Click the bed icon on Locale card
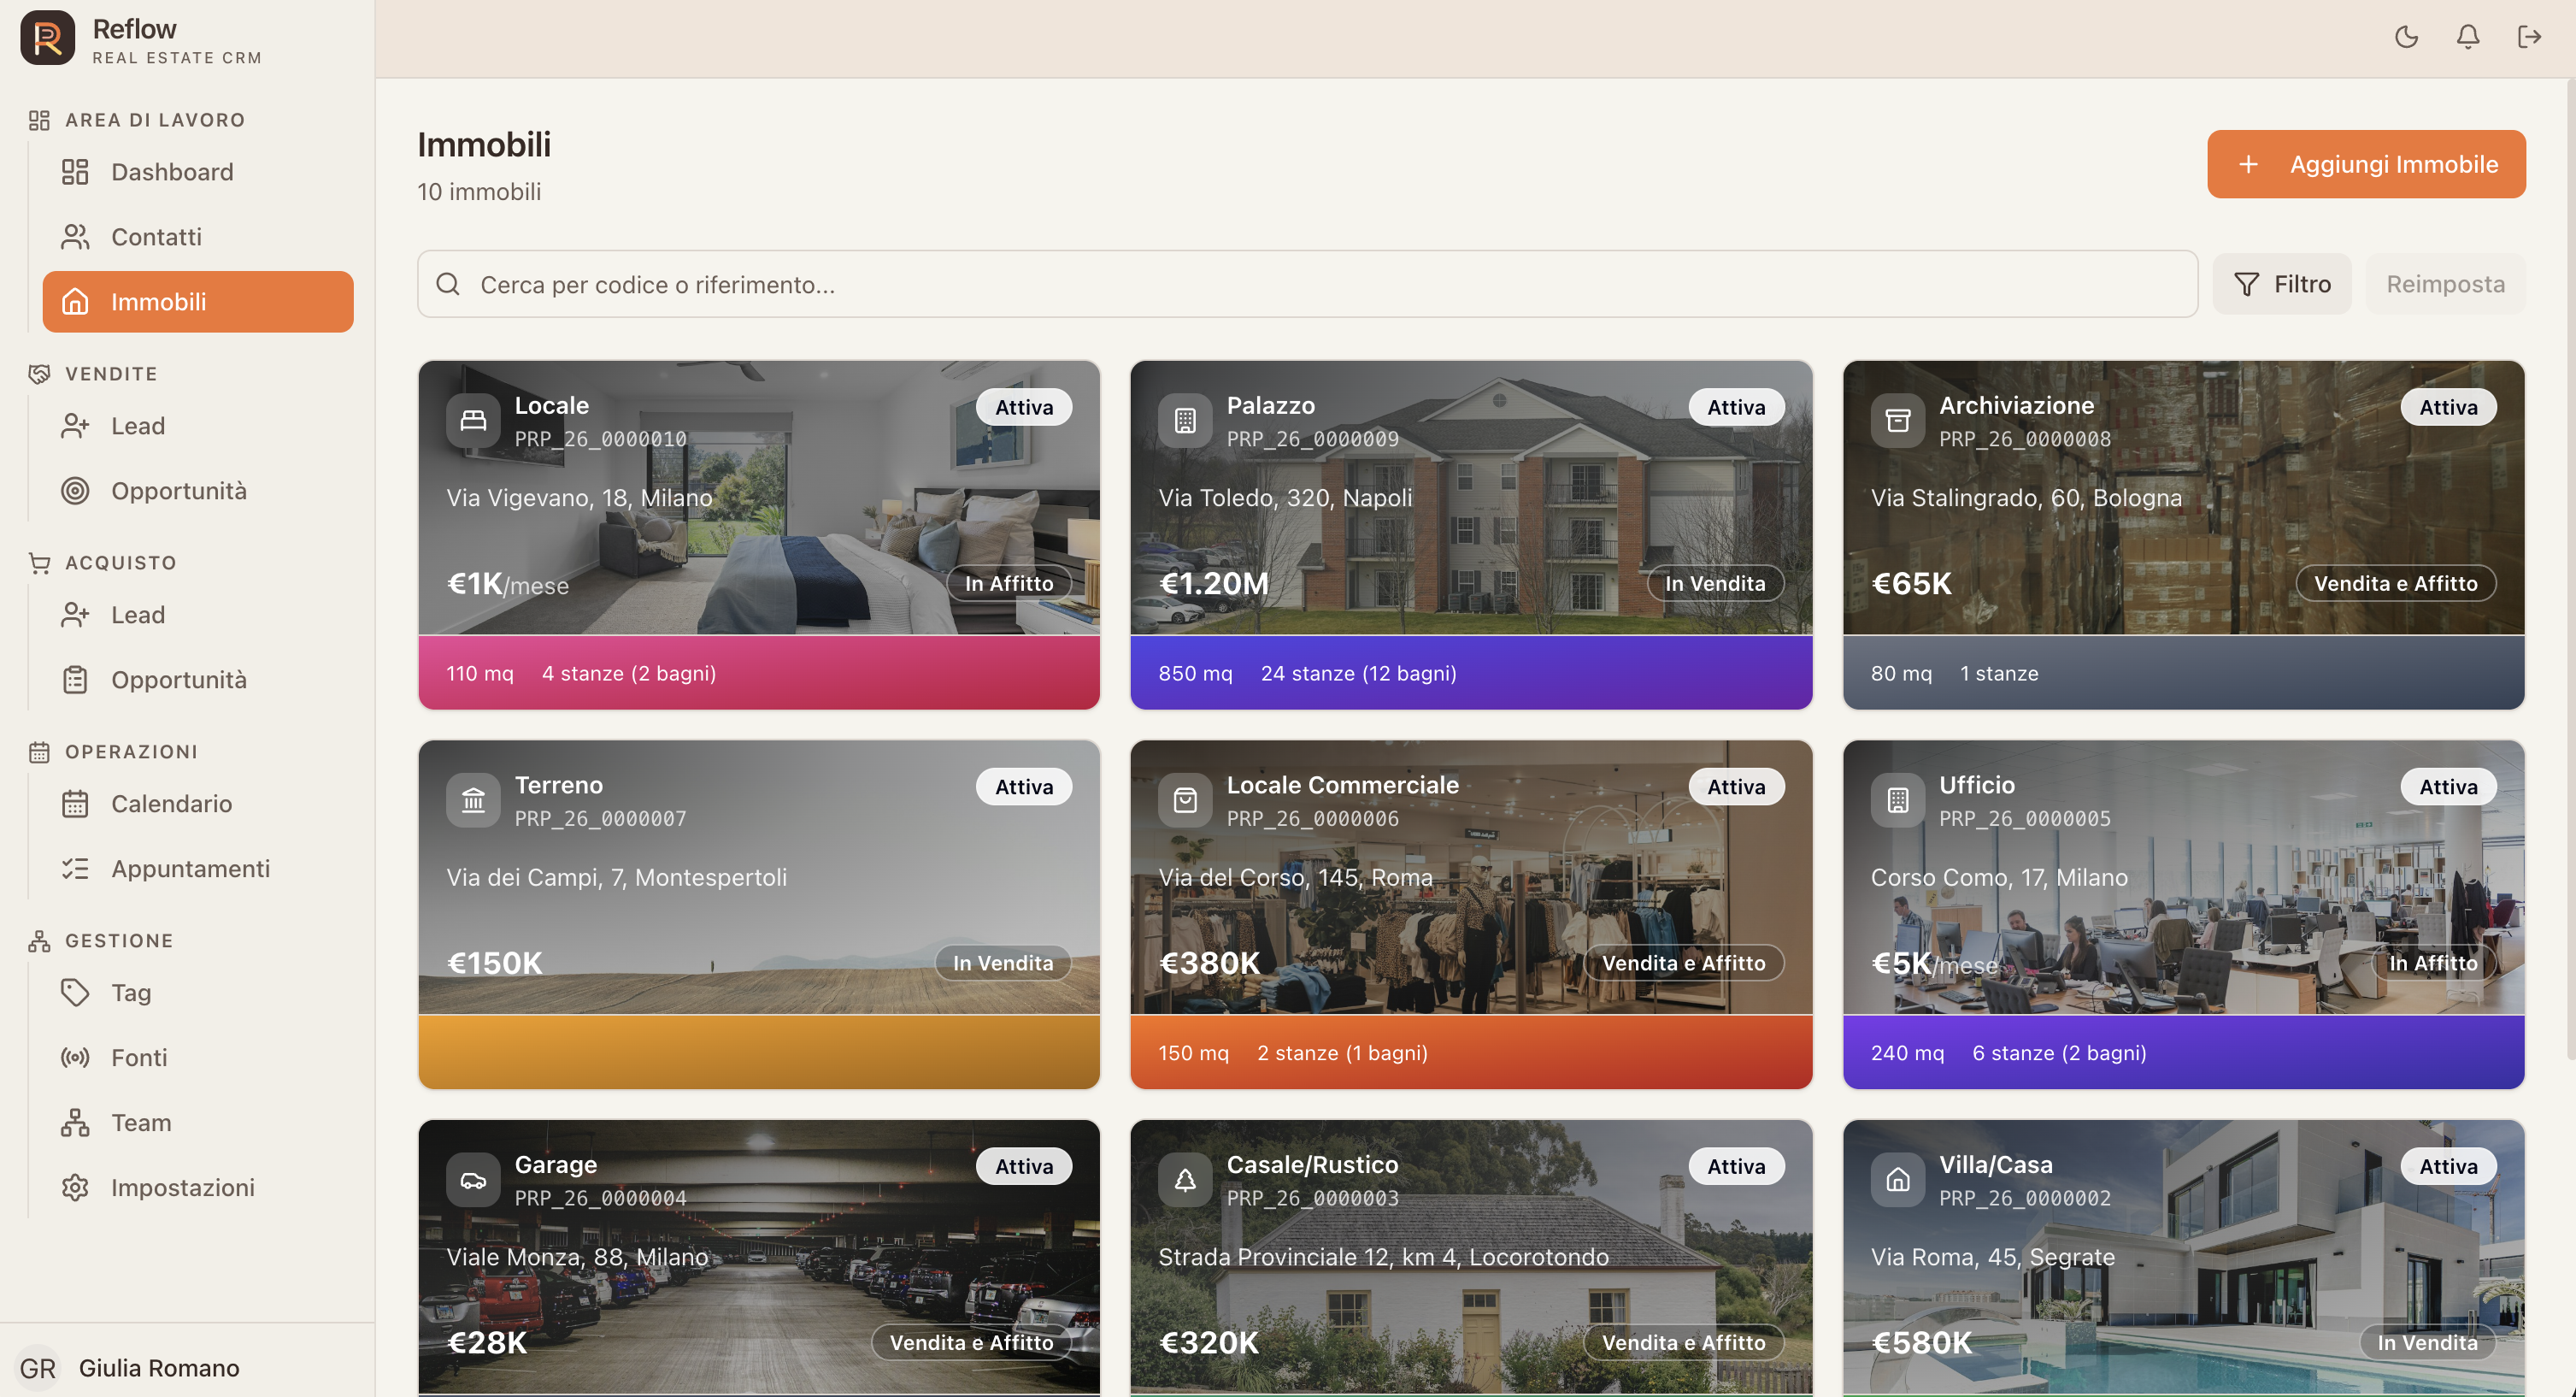 [x=473, y=421]
